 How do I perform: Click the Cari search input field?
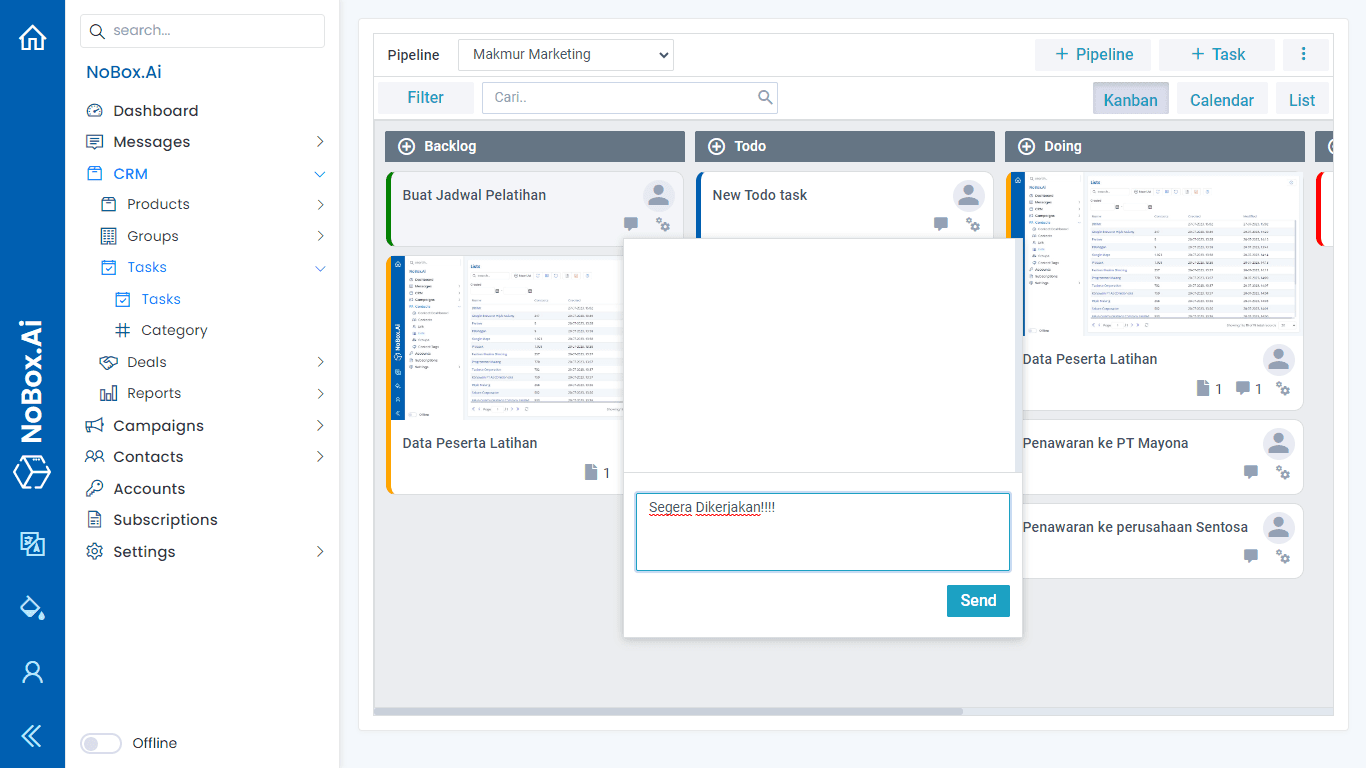click(x=622, y=98)
